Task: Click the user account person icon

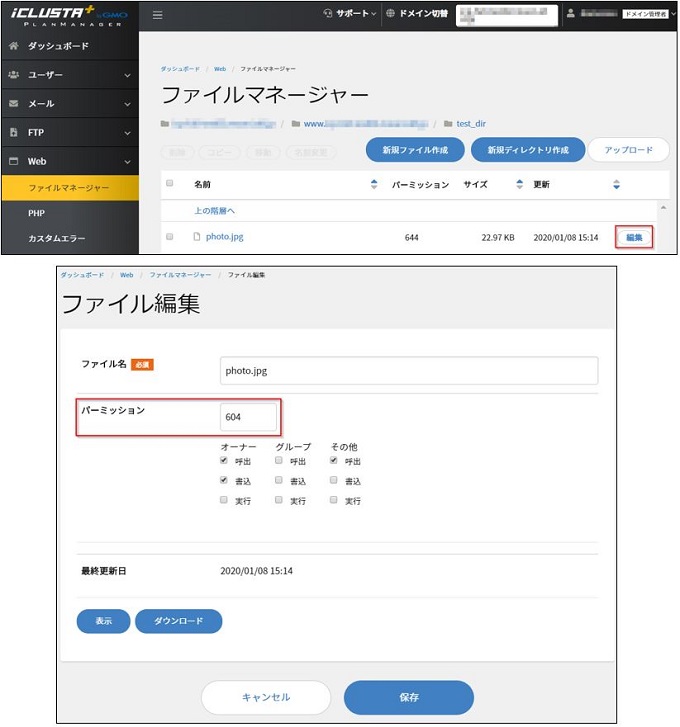Action: [x=571, y=13]
